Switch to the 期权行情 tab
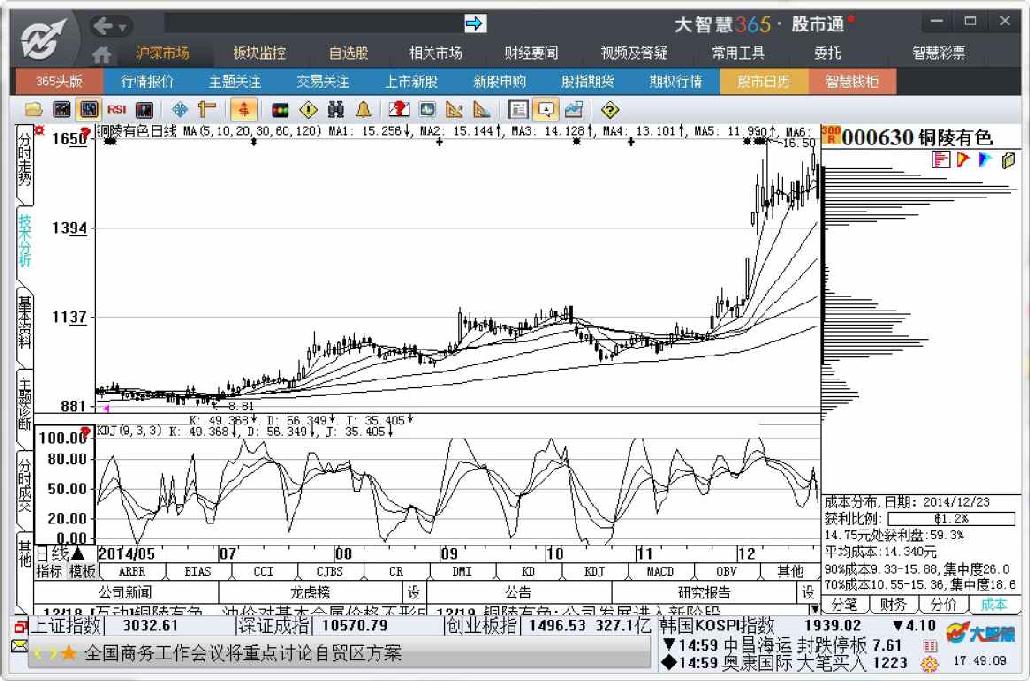The image size is (1030, 681). (x=675, y=81)
